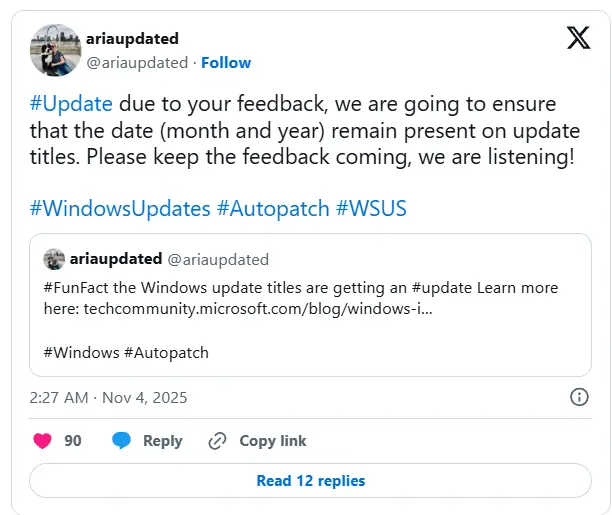Click the pink heart like icon
Image resolution: width=612 pixels, height=515 pixels.
pos(42,441)
